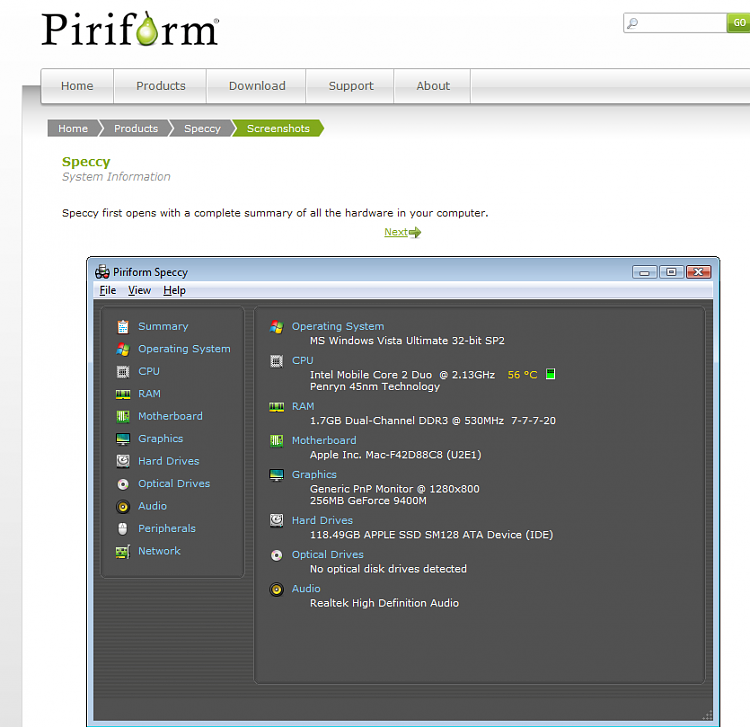This screenshot has width=750, height=727.
Task: Select Summary in the sidebar
Action: click(163, 326)
